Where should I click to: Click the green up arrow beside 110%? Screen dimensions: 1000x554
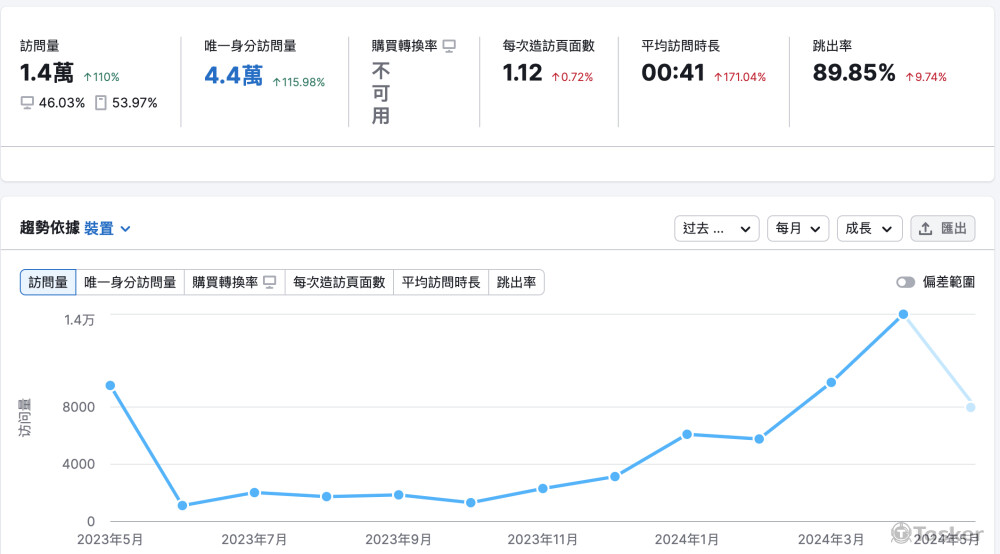pyautogui.click(x=88, y=77)
